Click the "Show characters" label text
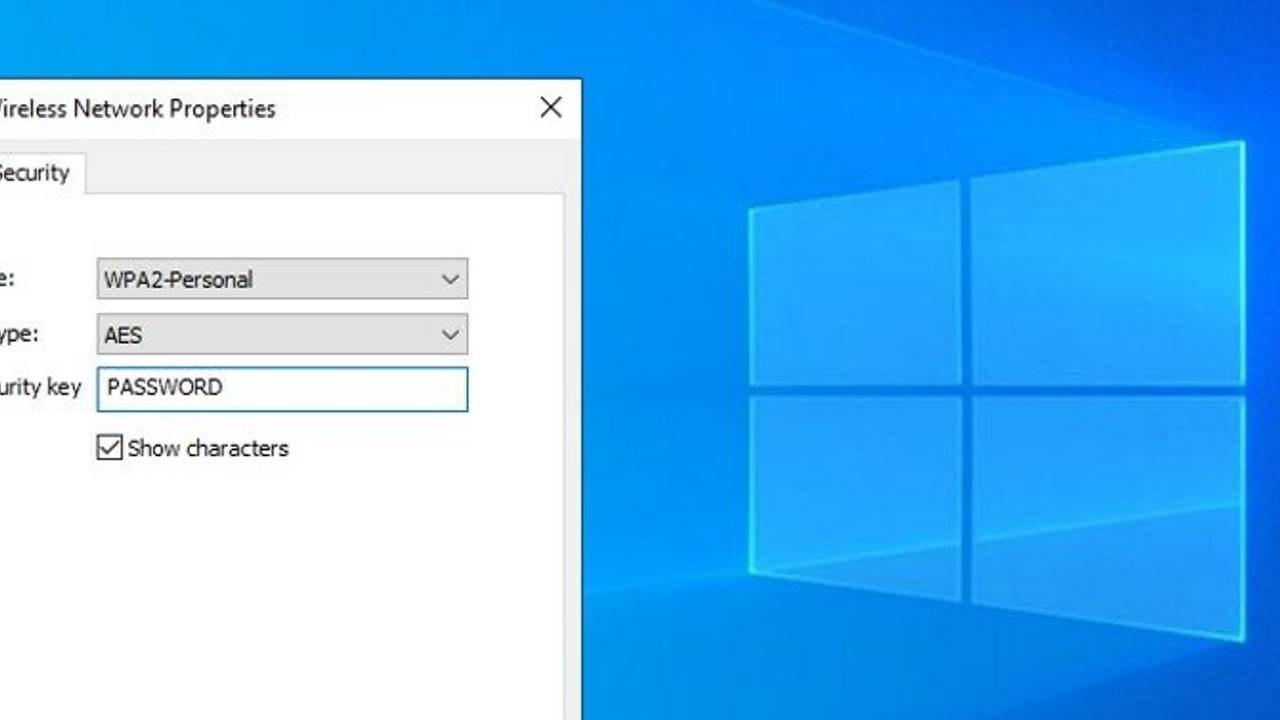This screenshot has height=720, width=1280. (208, 448)
